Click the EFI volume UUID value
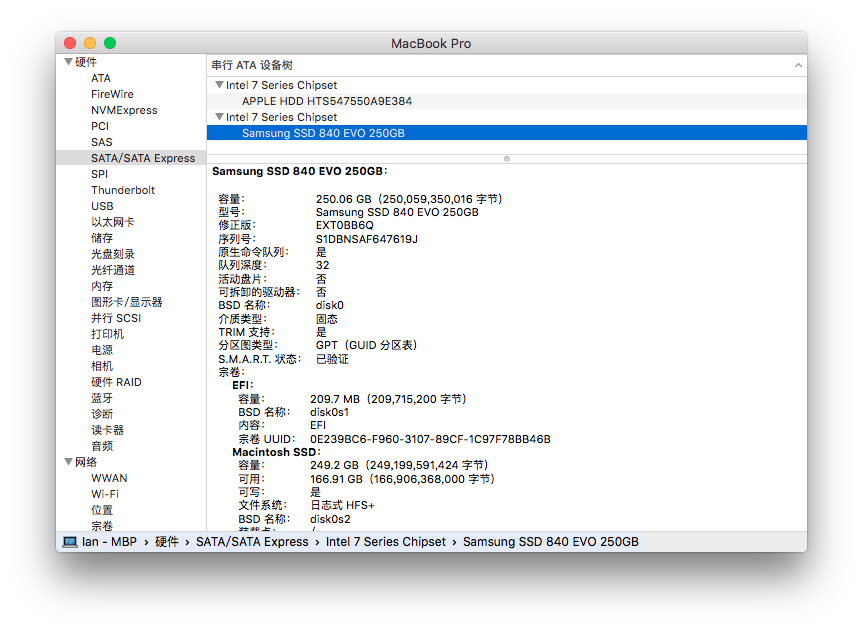Image resolution: width=863 pixels, height=632 pixels. tap(430, 439)
